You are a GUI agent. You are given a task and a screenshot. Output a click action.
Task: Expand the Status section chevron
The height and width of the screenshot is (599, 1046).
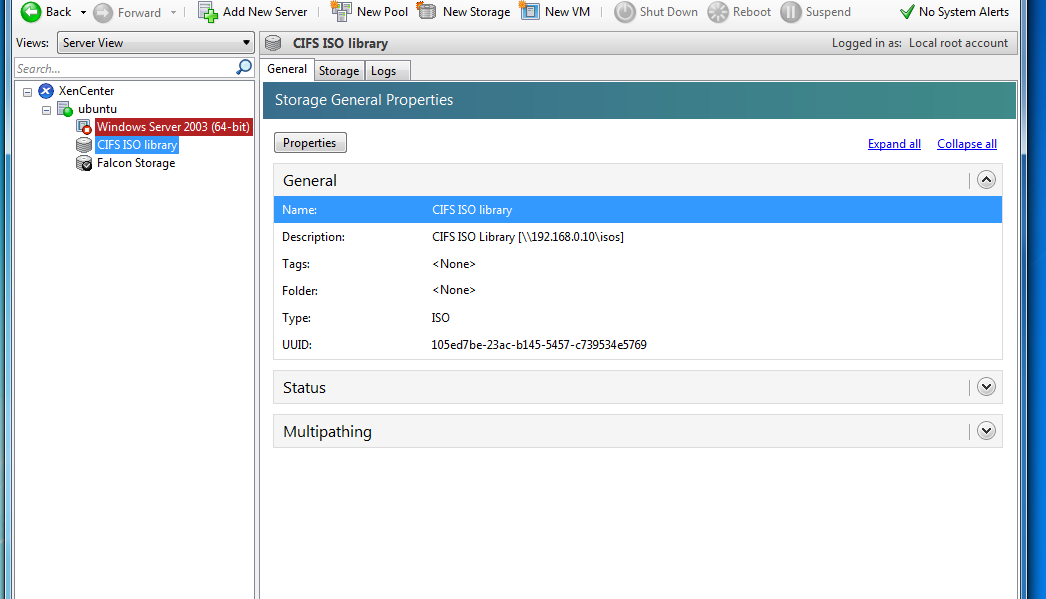click(986, 387)
